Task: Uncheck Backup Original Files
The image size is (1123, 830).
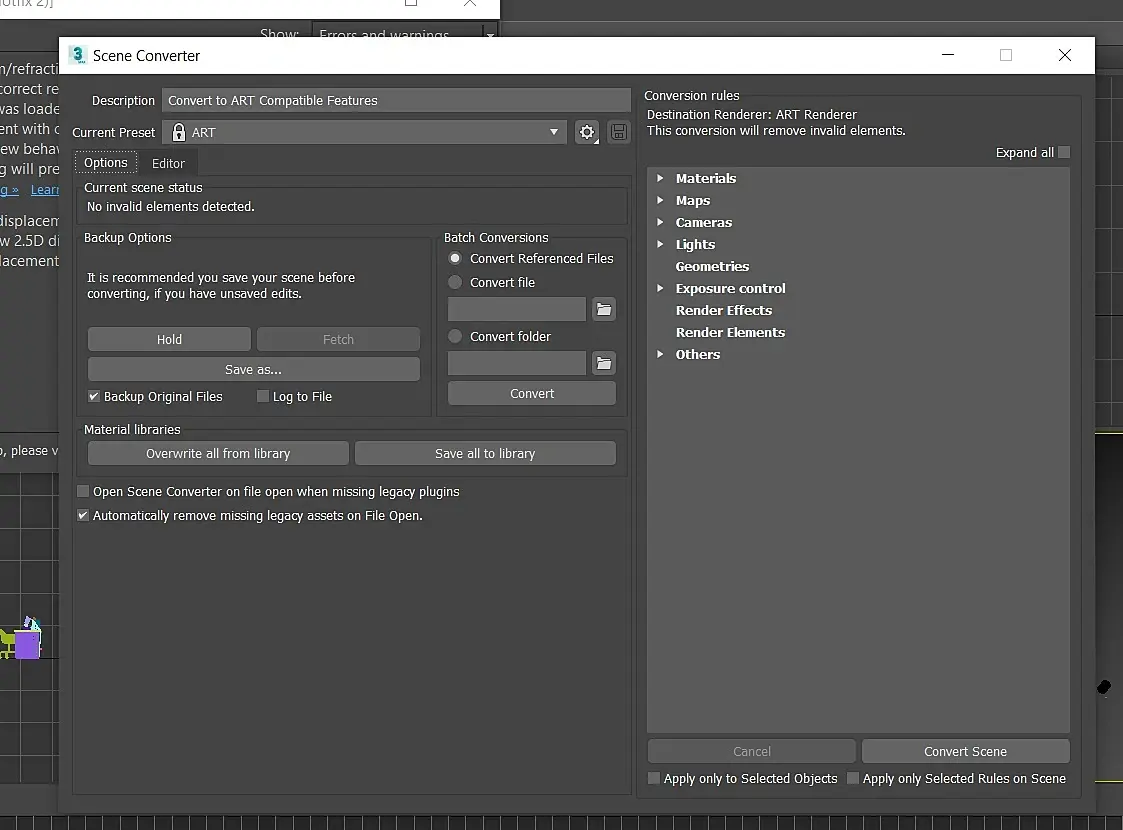Action: coord(94,396)
